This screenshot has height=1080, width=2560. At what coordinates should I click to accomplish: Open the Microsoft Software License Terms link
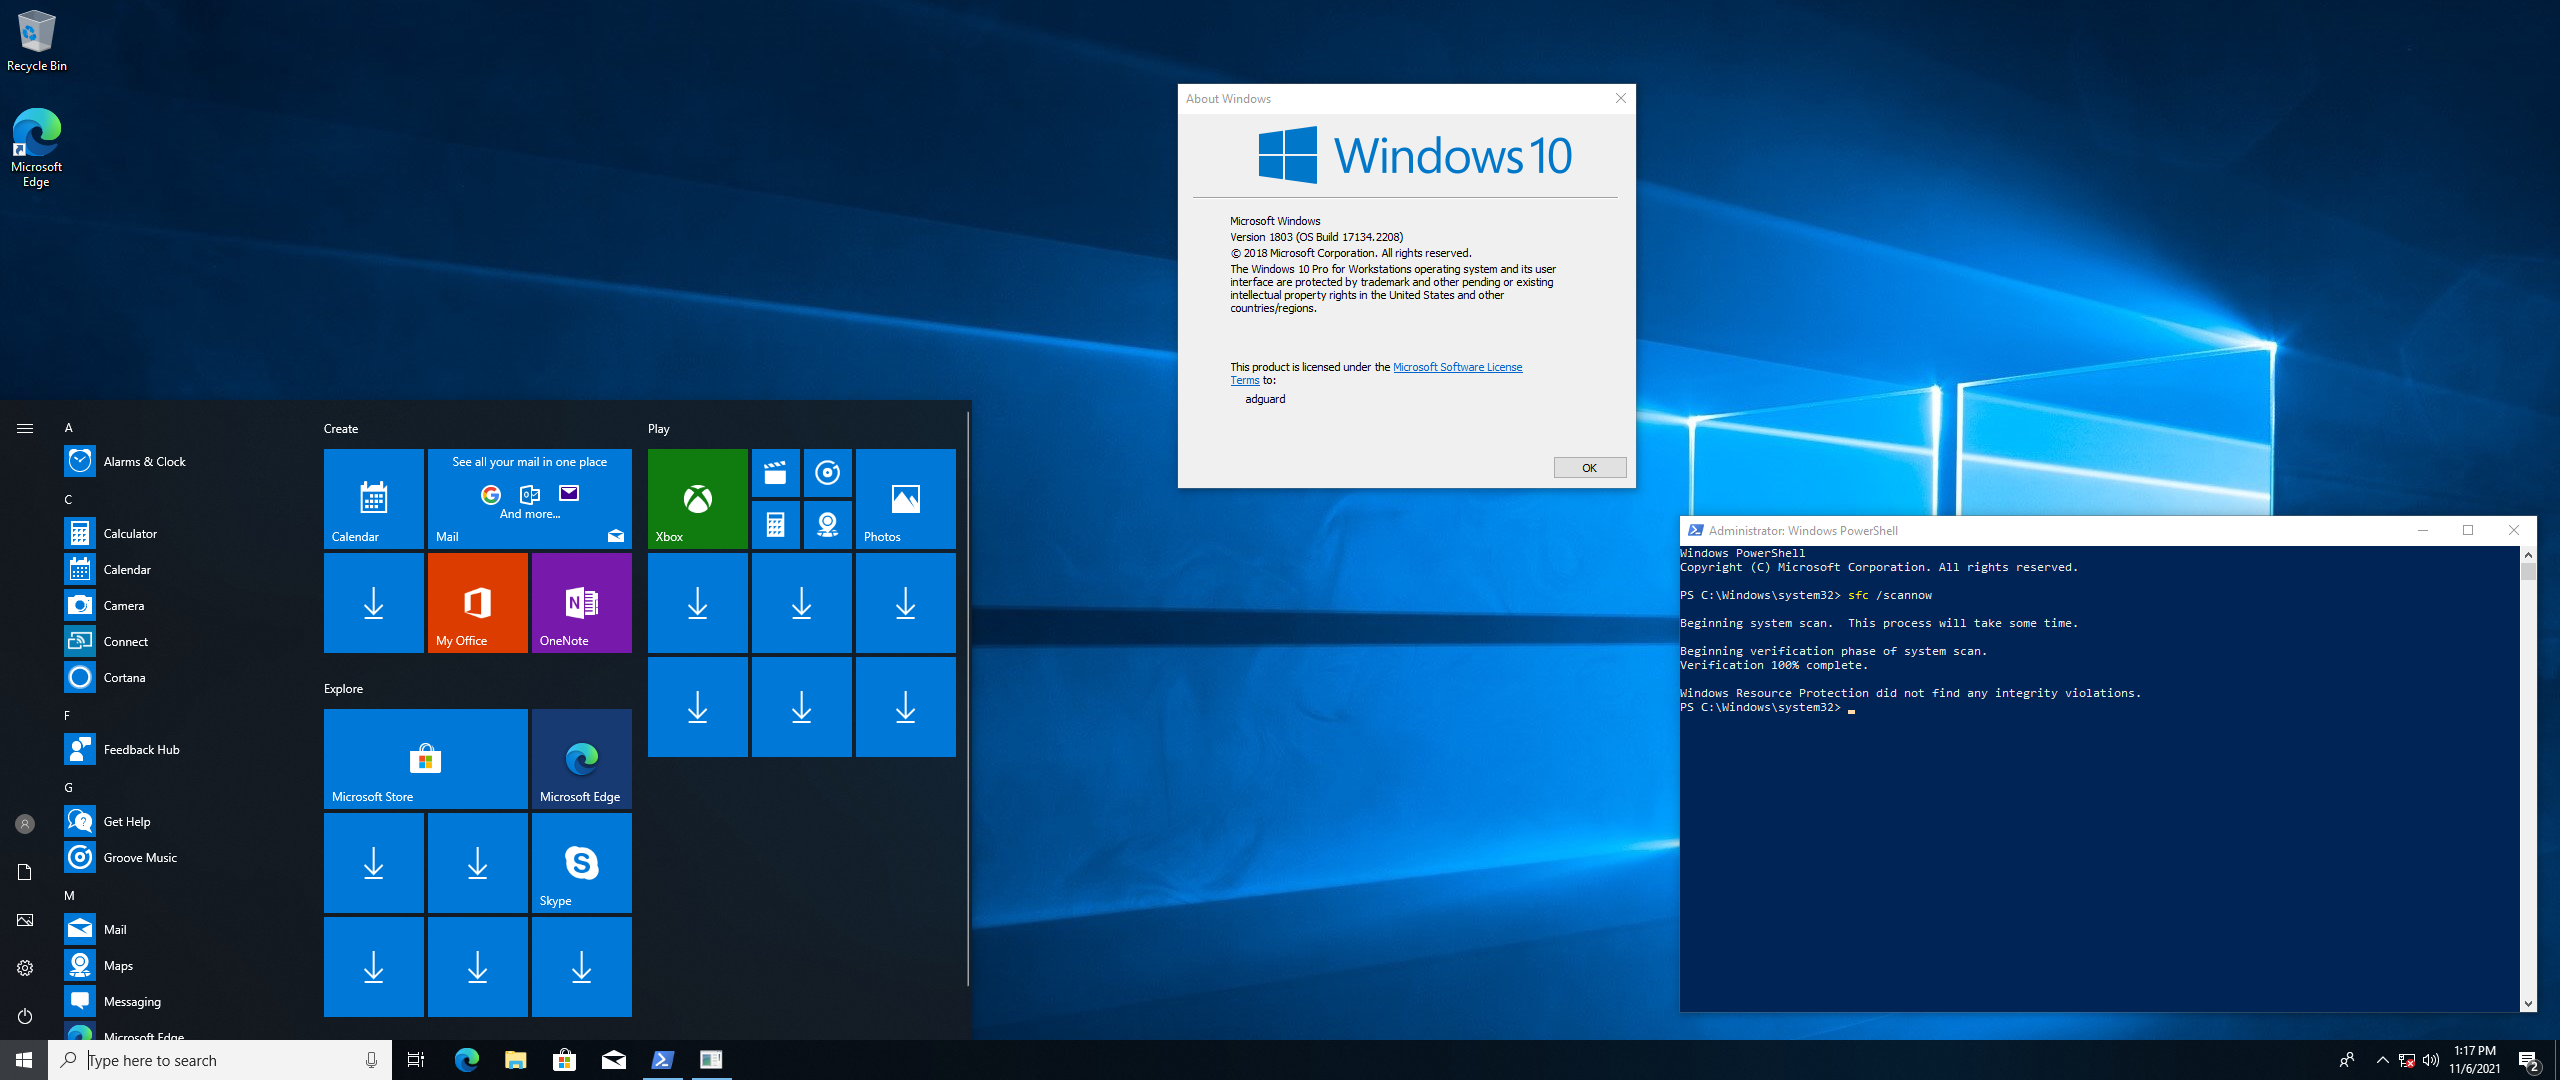[1457, 367]
